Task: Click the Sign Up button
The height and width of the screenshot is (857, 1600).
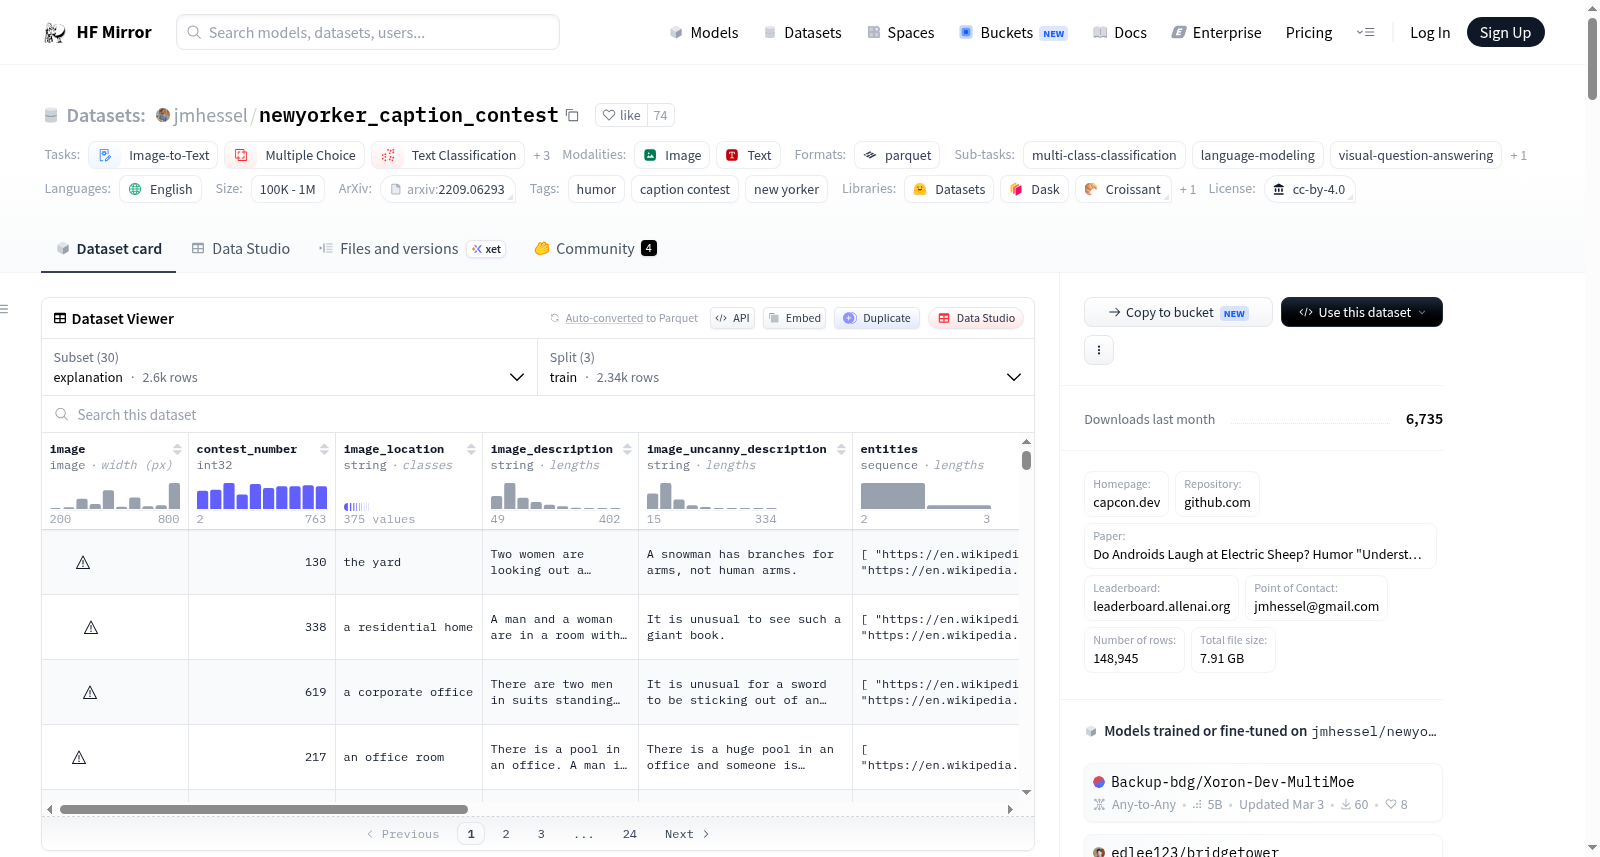Action: pyautogui.click(x=1505, y=32)
